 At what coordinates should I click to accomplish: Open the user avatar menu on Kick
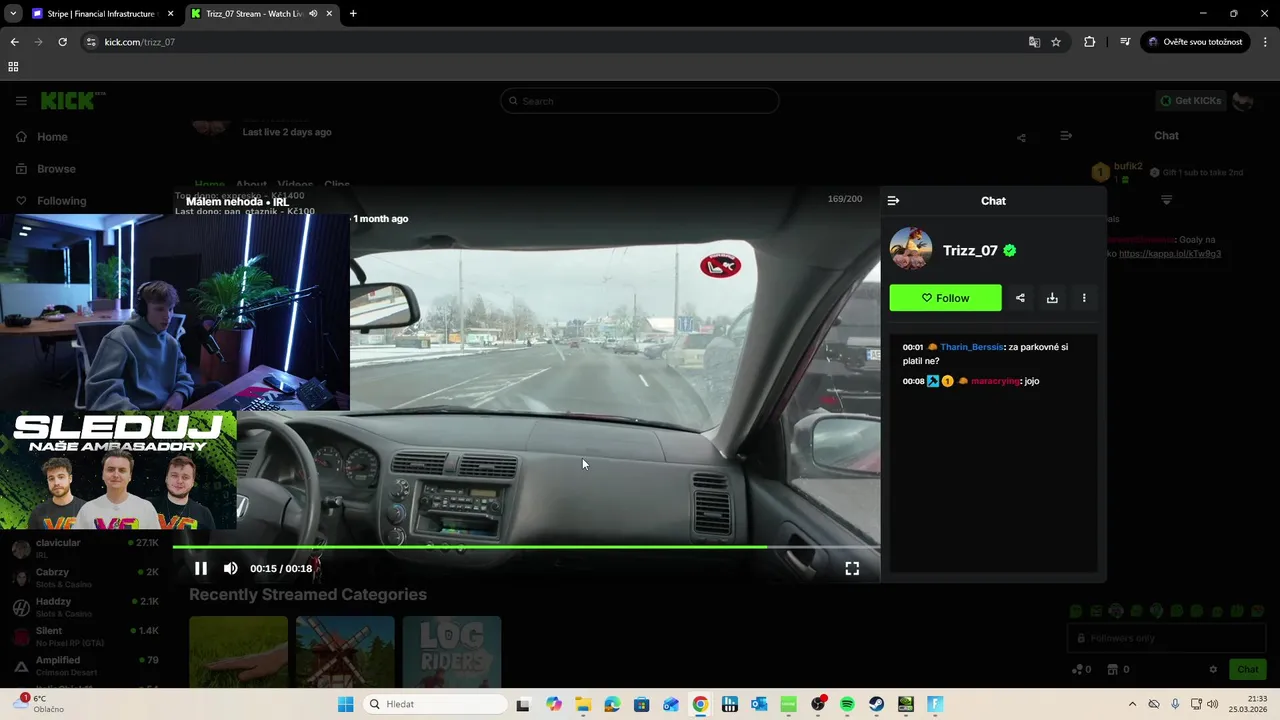(x=1243, y=101)
